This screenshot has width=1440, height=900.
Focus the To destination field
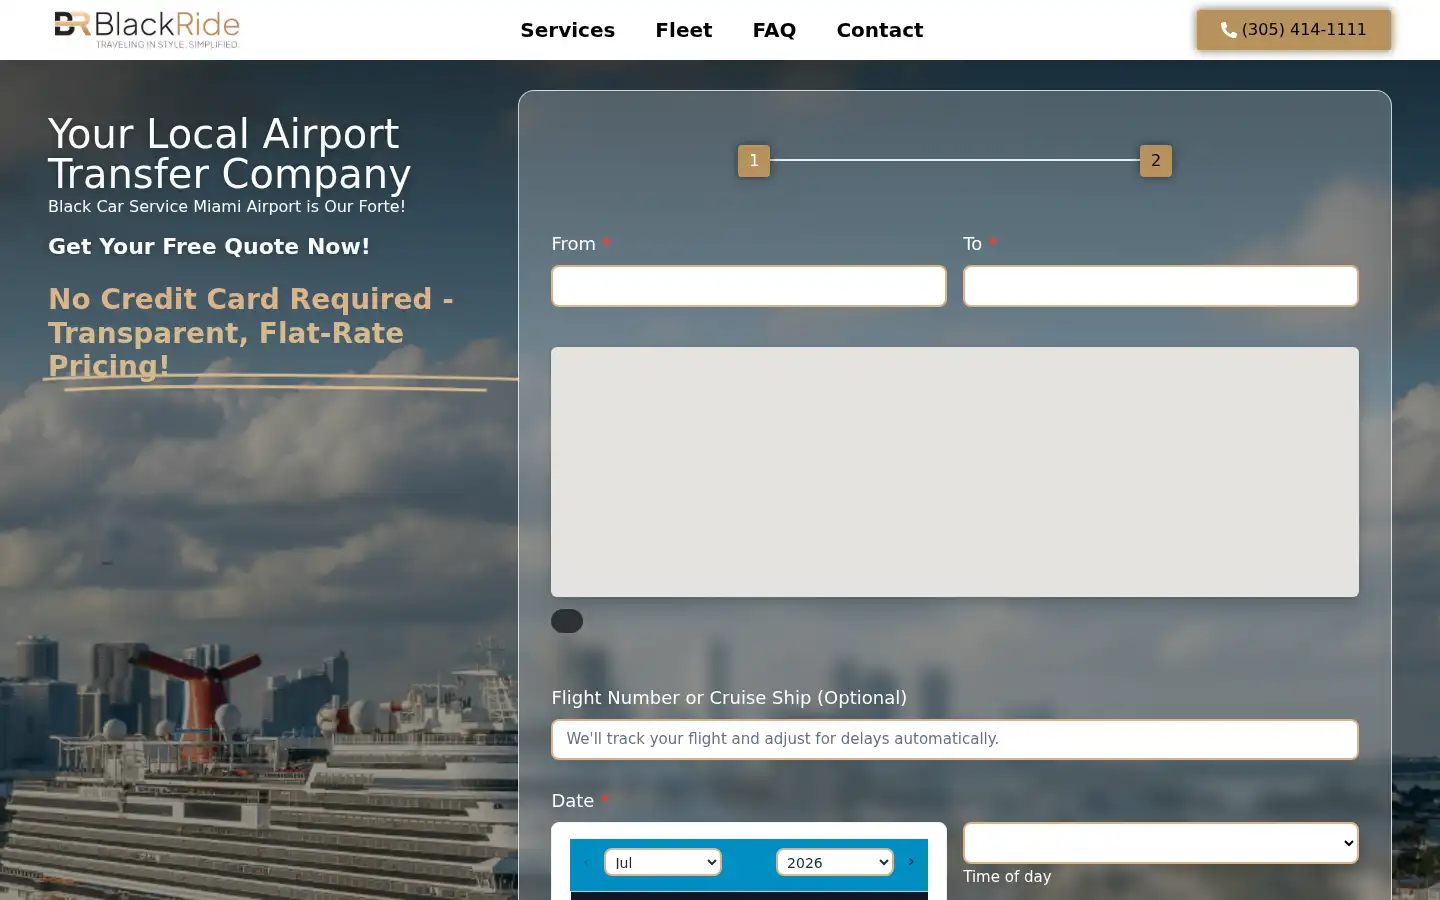(1160, 286)
